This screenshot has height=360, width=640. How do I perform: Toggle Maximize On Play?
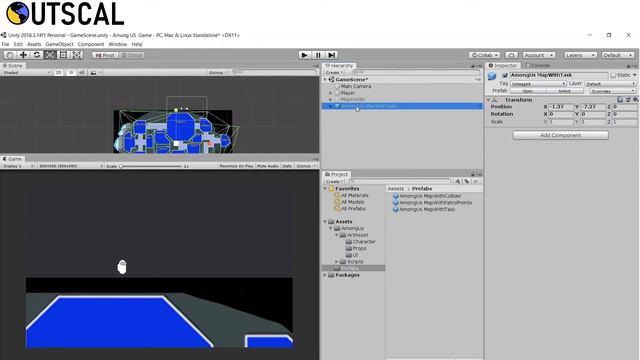(236, 166)
